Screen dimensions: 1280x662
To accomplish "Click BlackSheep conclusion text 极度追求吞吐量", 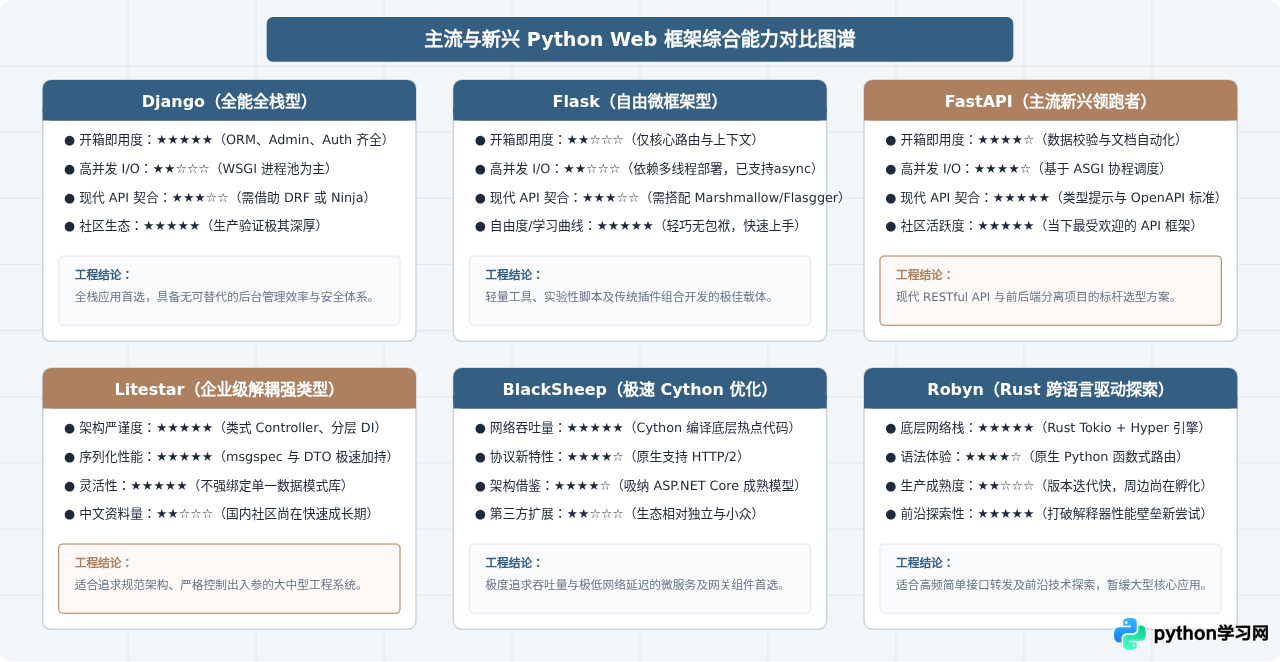I will click(x=636, y=585).
